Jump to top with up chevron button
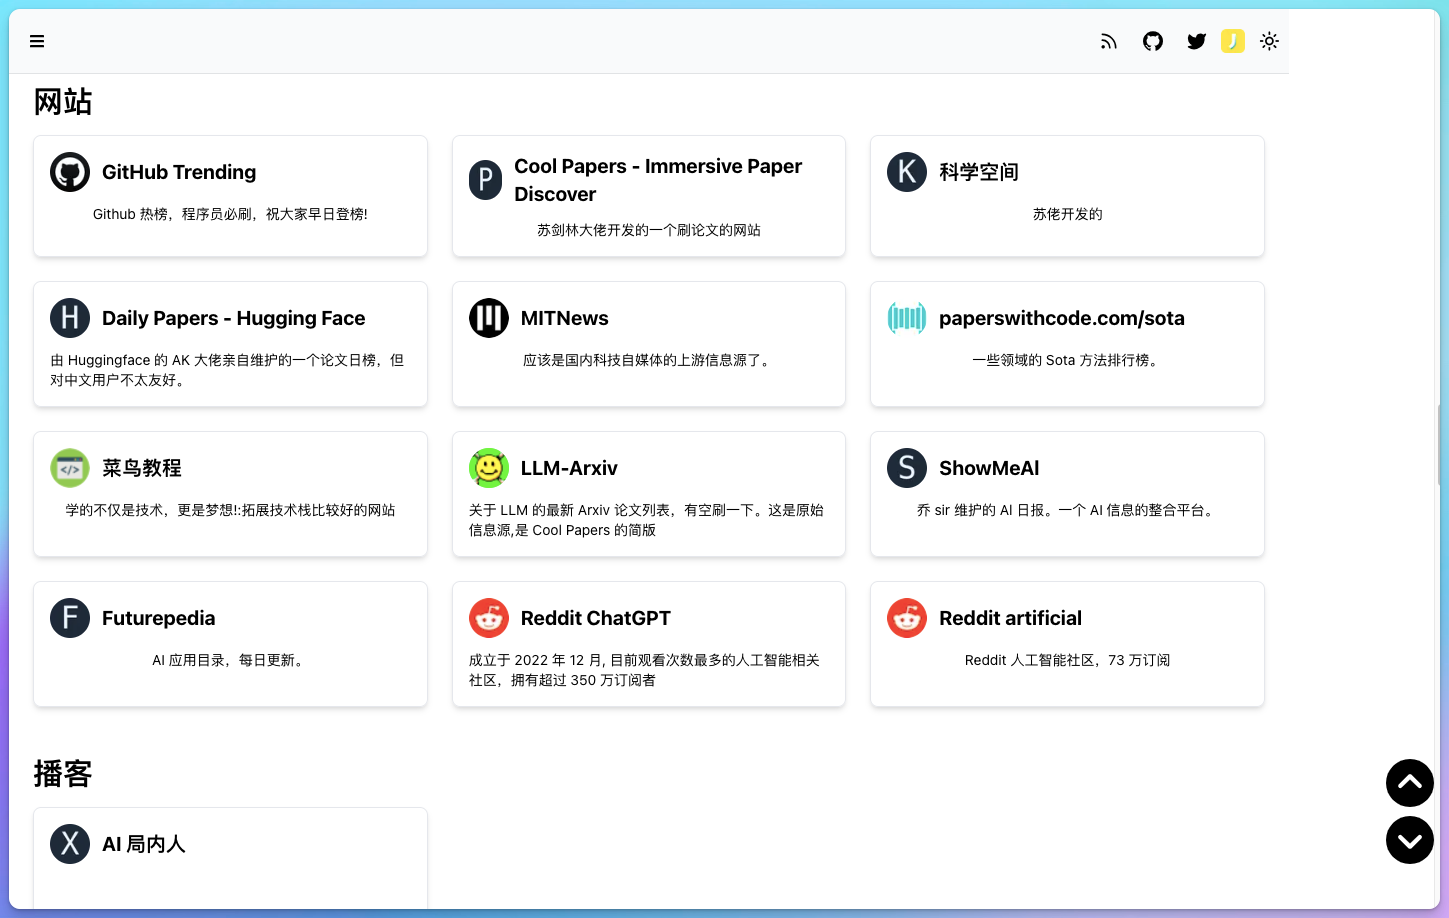 click(1410, 783)
